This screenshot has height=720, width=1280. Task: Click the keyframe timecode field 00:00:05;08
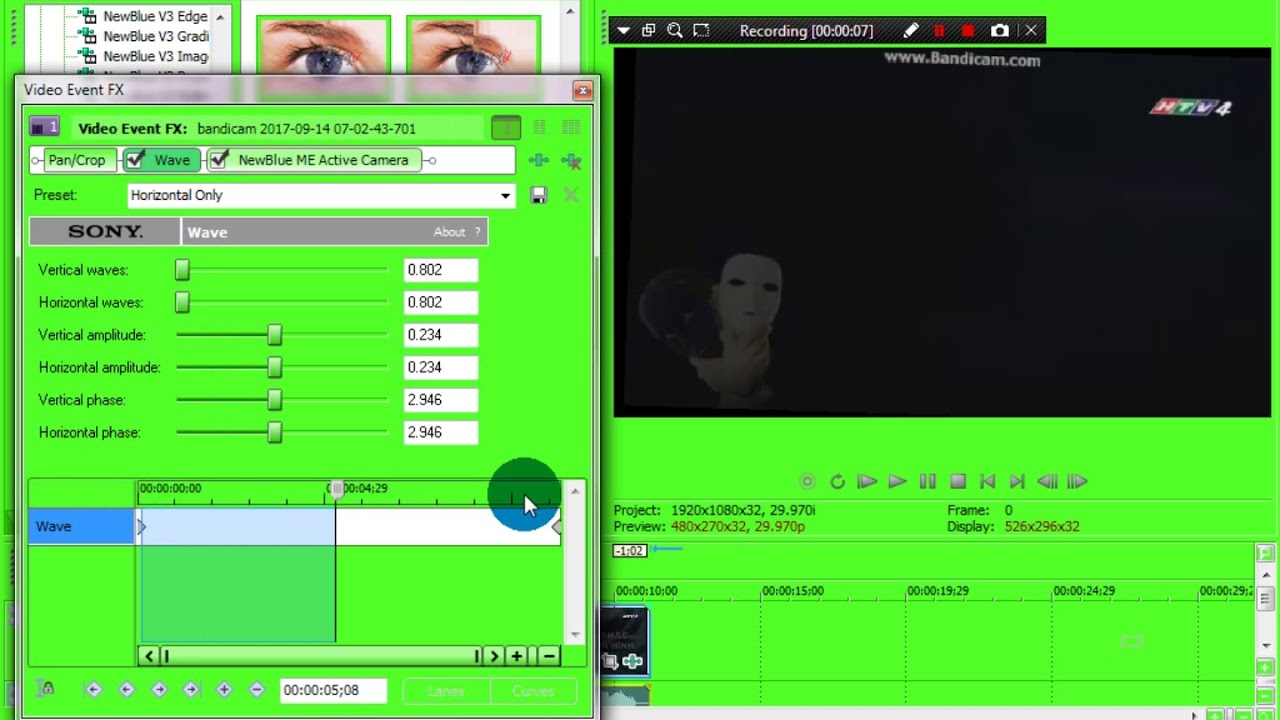click(333, 690)
